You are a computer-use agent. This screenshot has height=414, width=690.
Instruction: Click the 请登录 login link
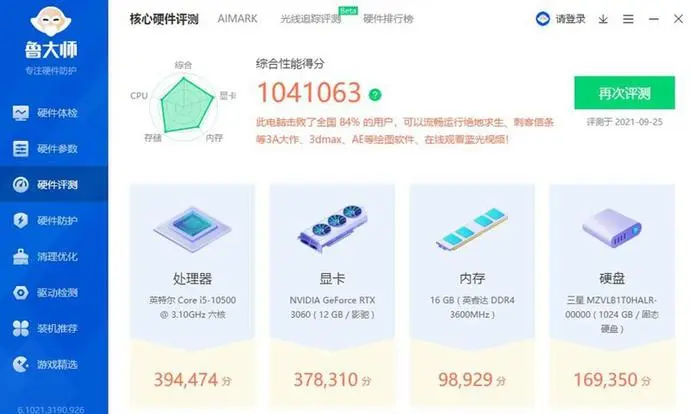[x=570, y=19]
